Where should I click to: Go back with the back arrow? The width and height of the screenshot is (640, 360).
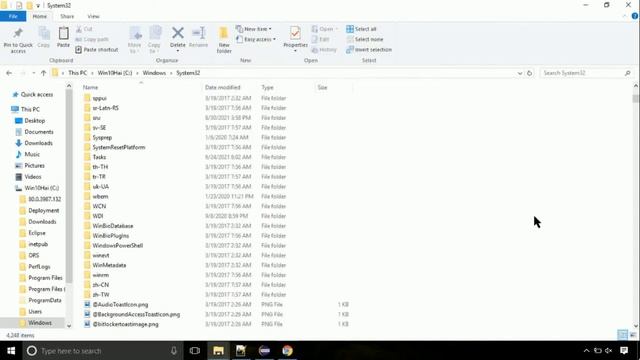coord(9,73)
